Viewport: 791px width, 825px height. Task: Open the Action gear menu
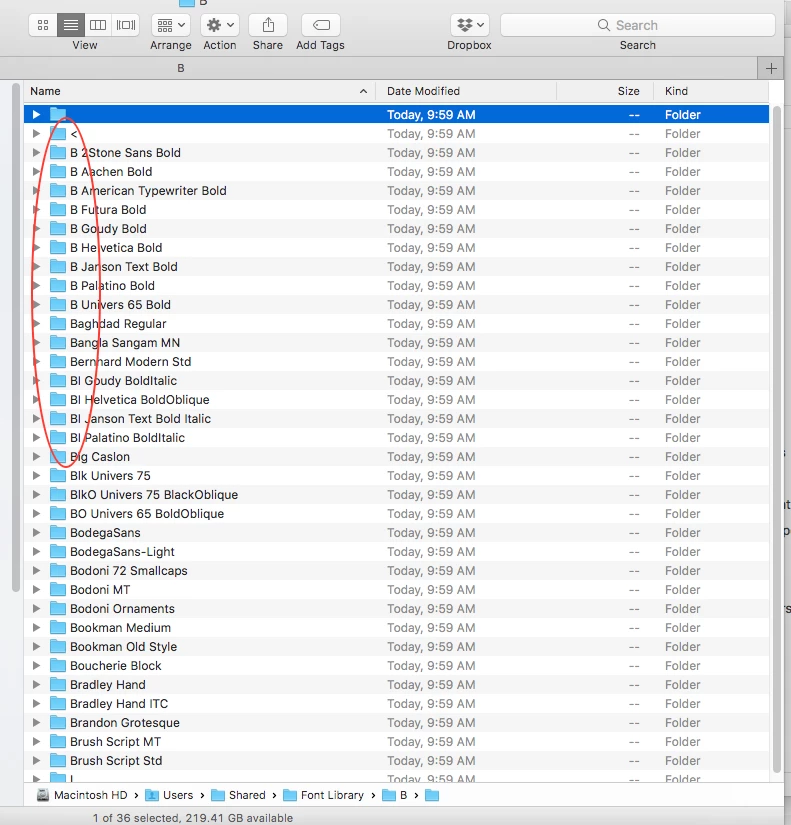click(219, 25)
